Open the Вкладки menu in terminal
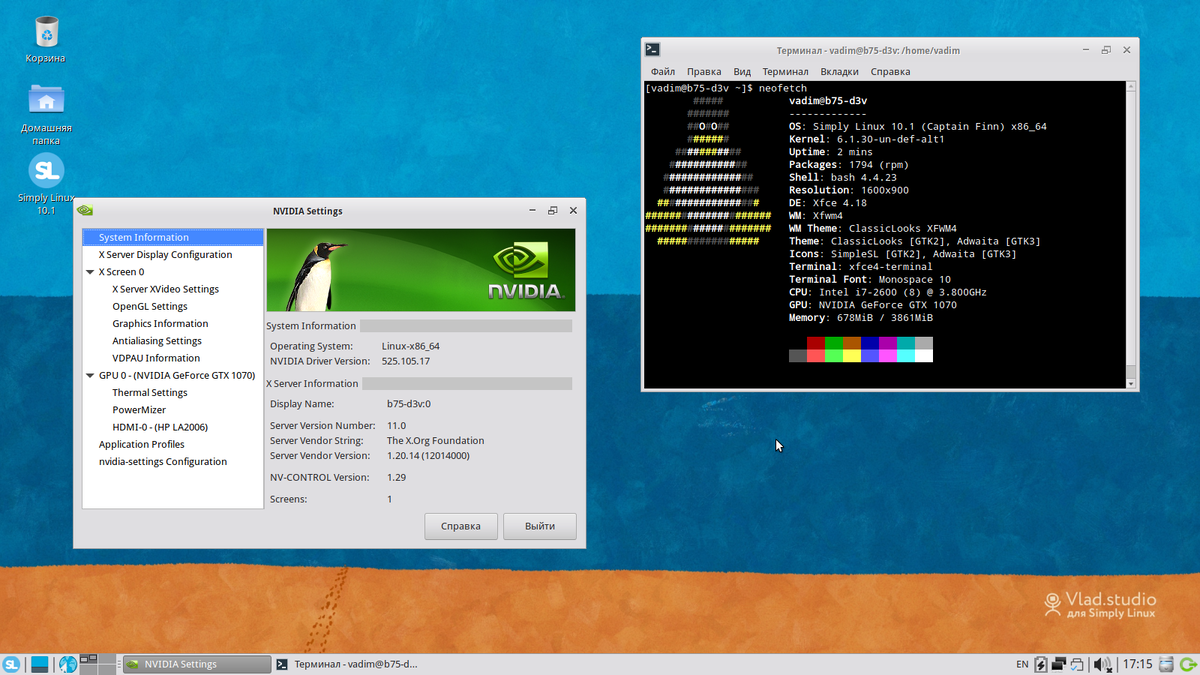This screenshot has height=675, width=1200. [x=840, y=72]
